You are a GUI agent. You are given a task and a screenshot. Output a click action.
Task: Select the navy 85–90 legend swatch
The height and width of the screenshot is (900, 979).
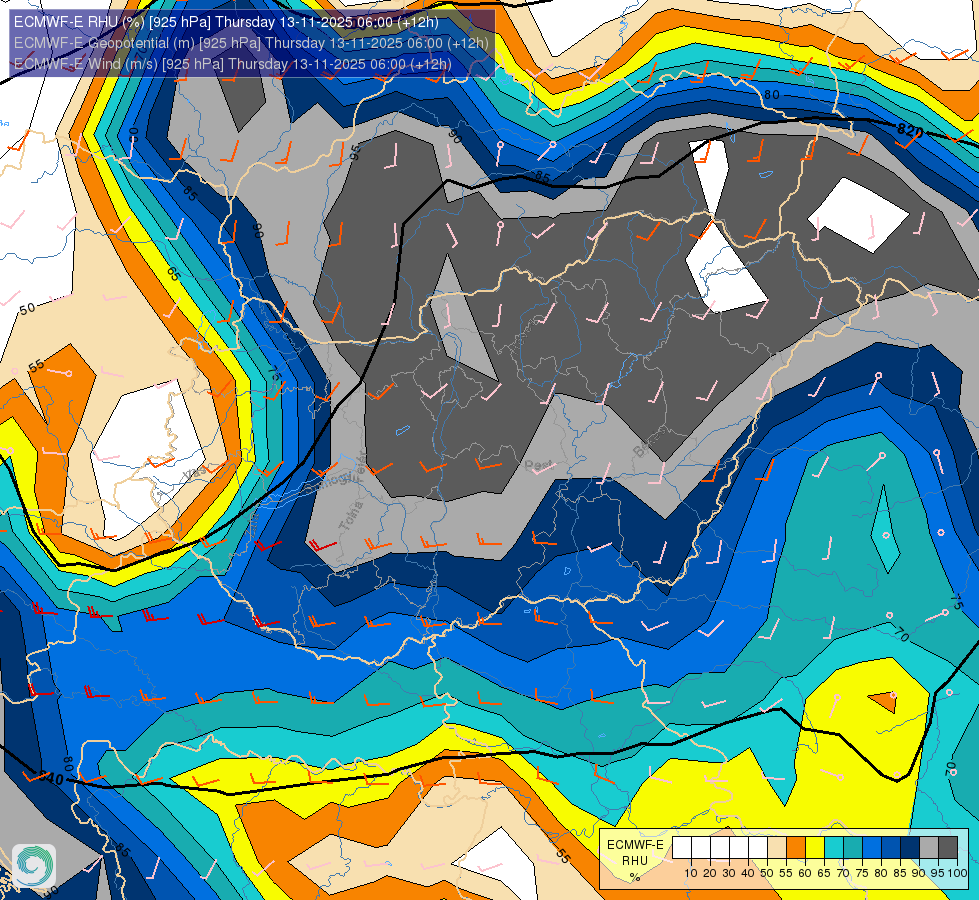click(910, 848)
